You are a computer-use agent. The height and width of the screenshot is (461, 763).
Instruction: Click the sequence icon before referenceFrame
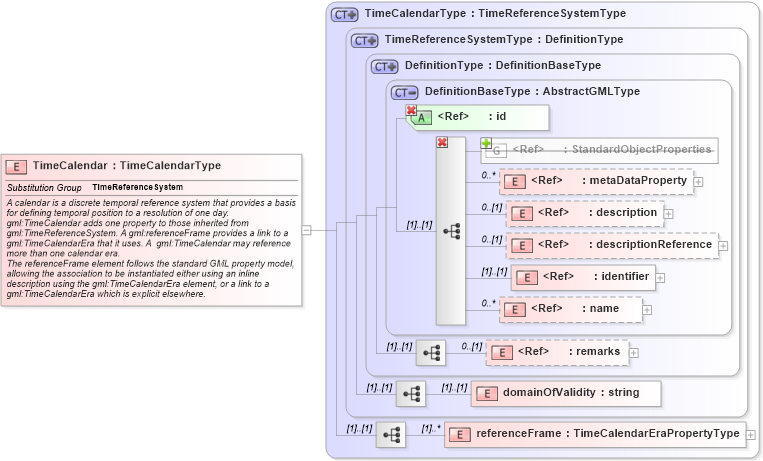click(391, 435)
